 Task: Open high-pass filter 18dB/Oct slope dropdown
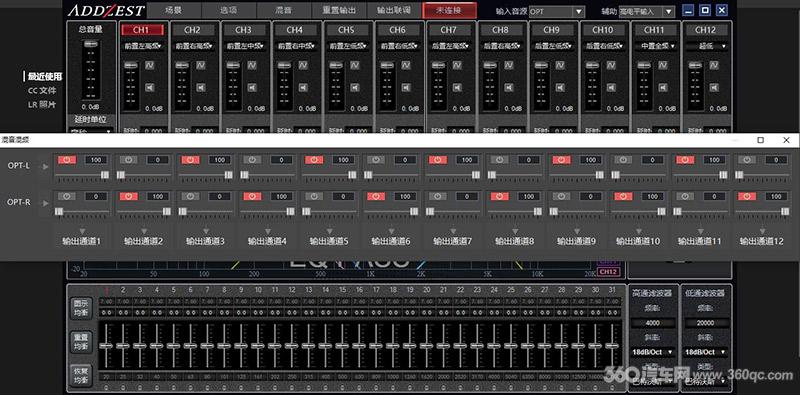[x=653, y=352]
